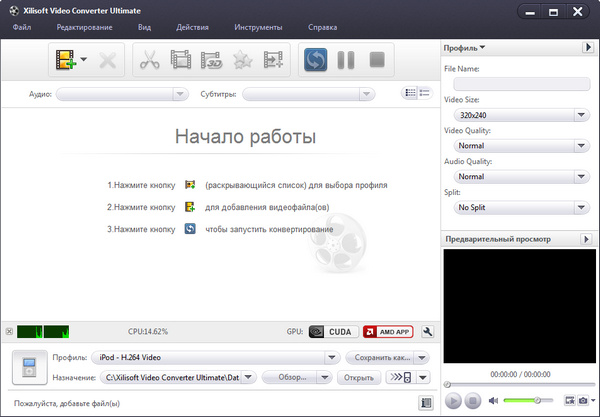Start conversion with the blue Convert button
Screen dimensions: 600x417
[x=316, y=61]
